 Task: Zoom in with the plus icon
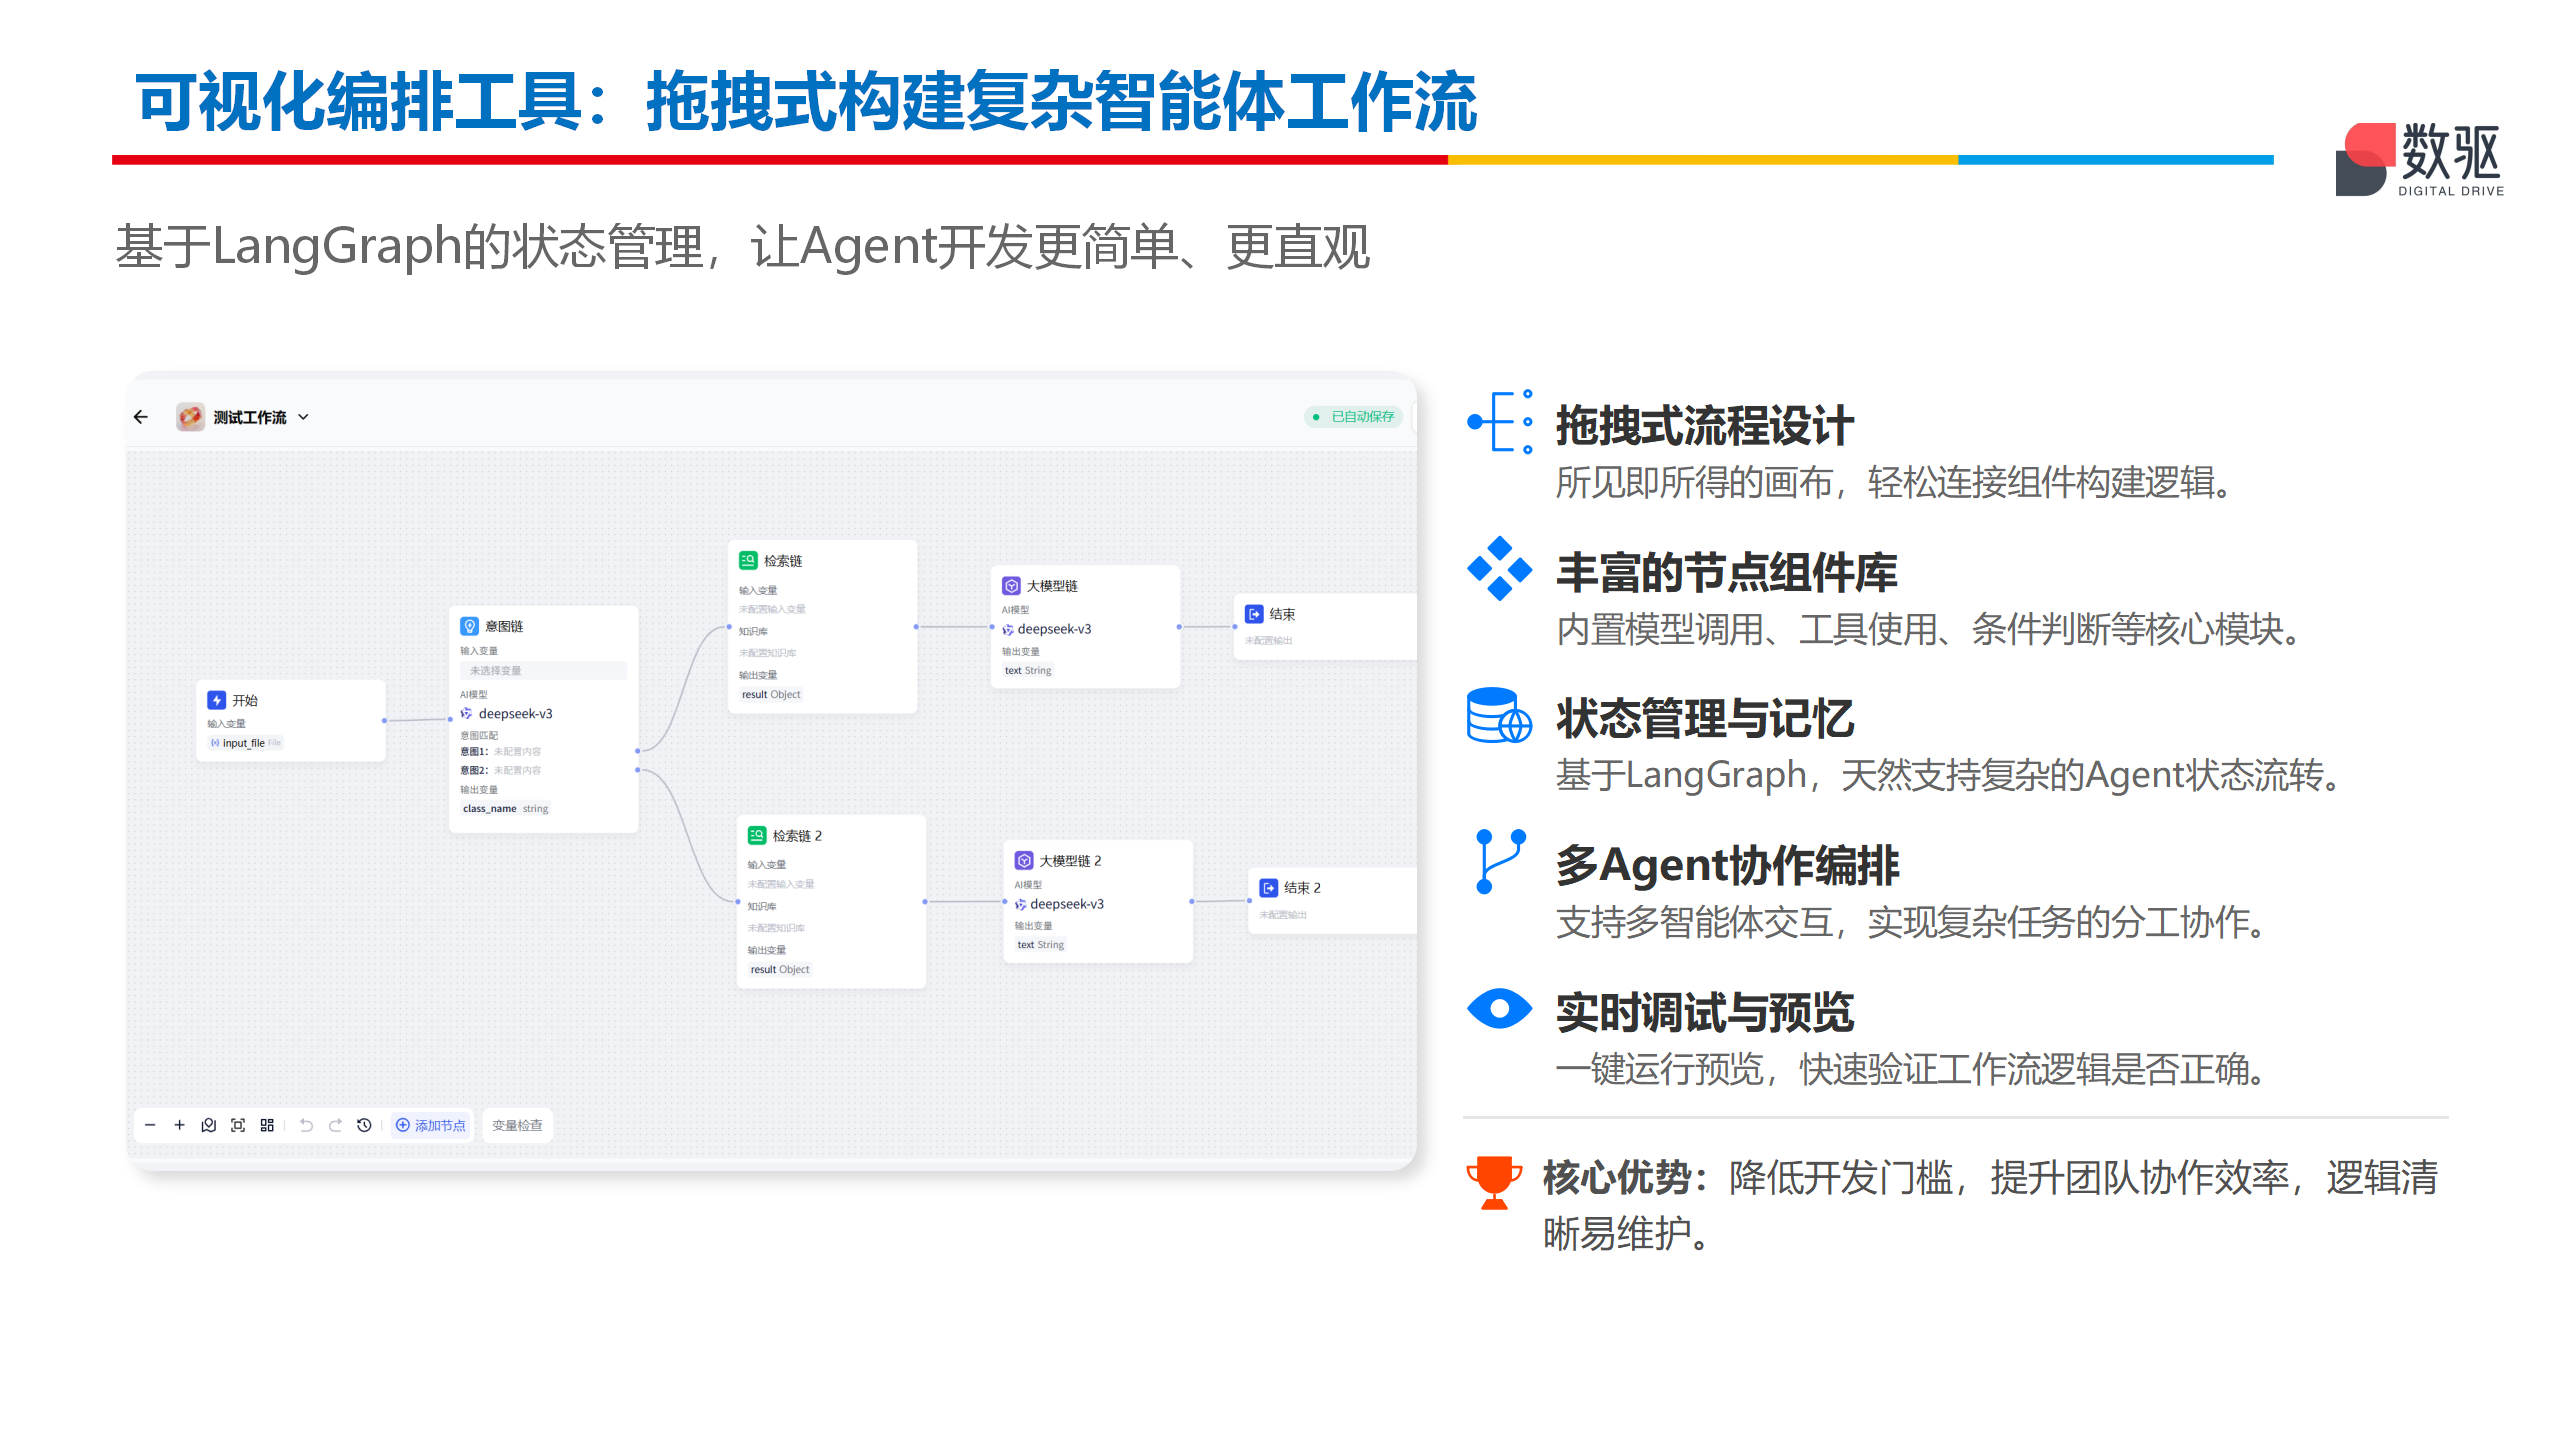179,1125
